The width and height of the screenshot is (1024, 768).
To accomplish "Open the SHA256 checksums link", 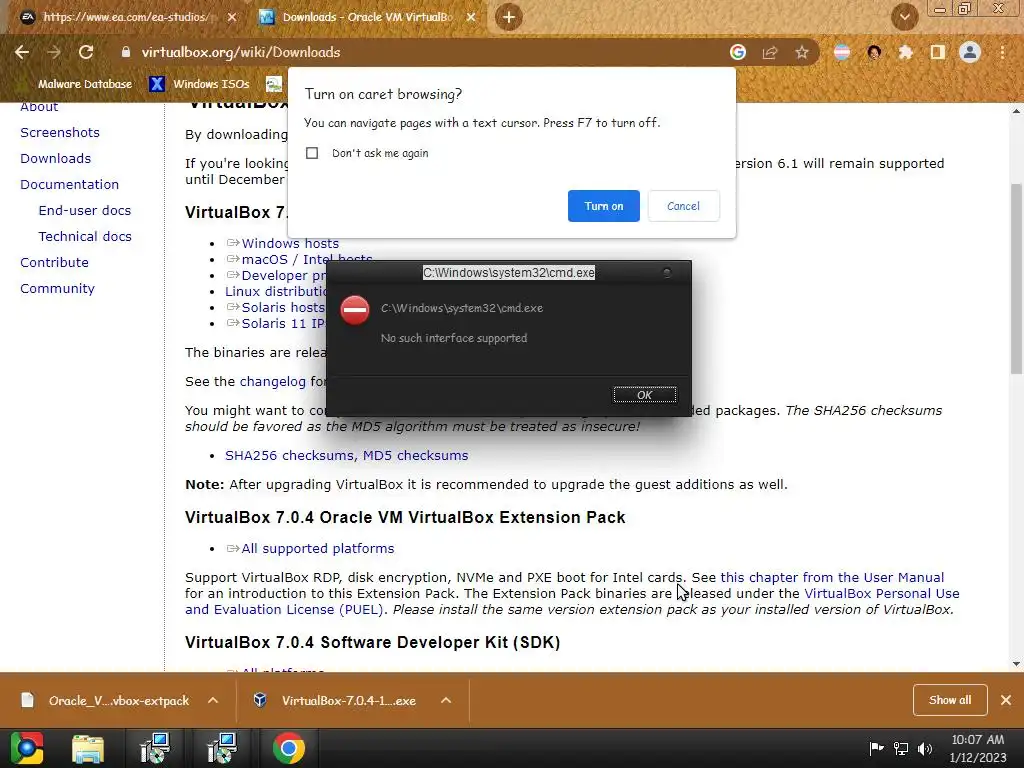I will coord(290,456).
